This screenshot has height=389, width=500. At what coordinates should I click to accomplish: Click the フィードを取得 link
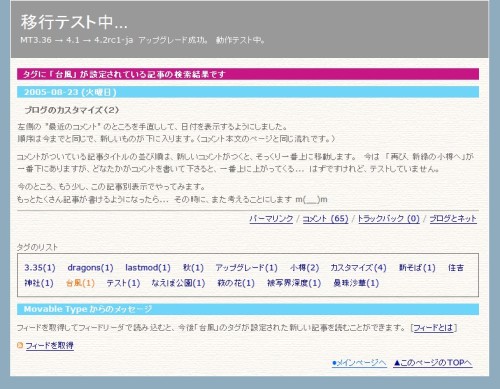click(x=50, y=345)
